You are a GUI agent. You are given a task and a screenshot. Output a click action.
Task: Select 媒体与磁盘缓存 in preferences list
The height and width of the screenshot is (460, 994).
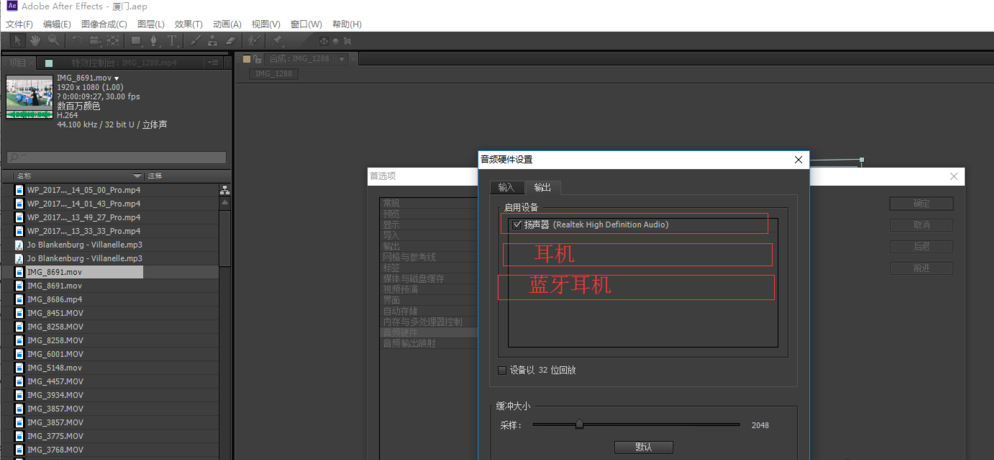(x=413, y=279)
